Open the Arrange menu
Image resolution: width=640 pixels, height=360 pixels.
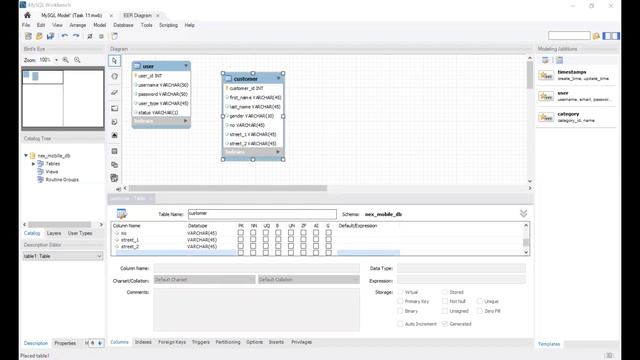[78, 25]
